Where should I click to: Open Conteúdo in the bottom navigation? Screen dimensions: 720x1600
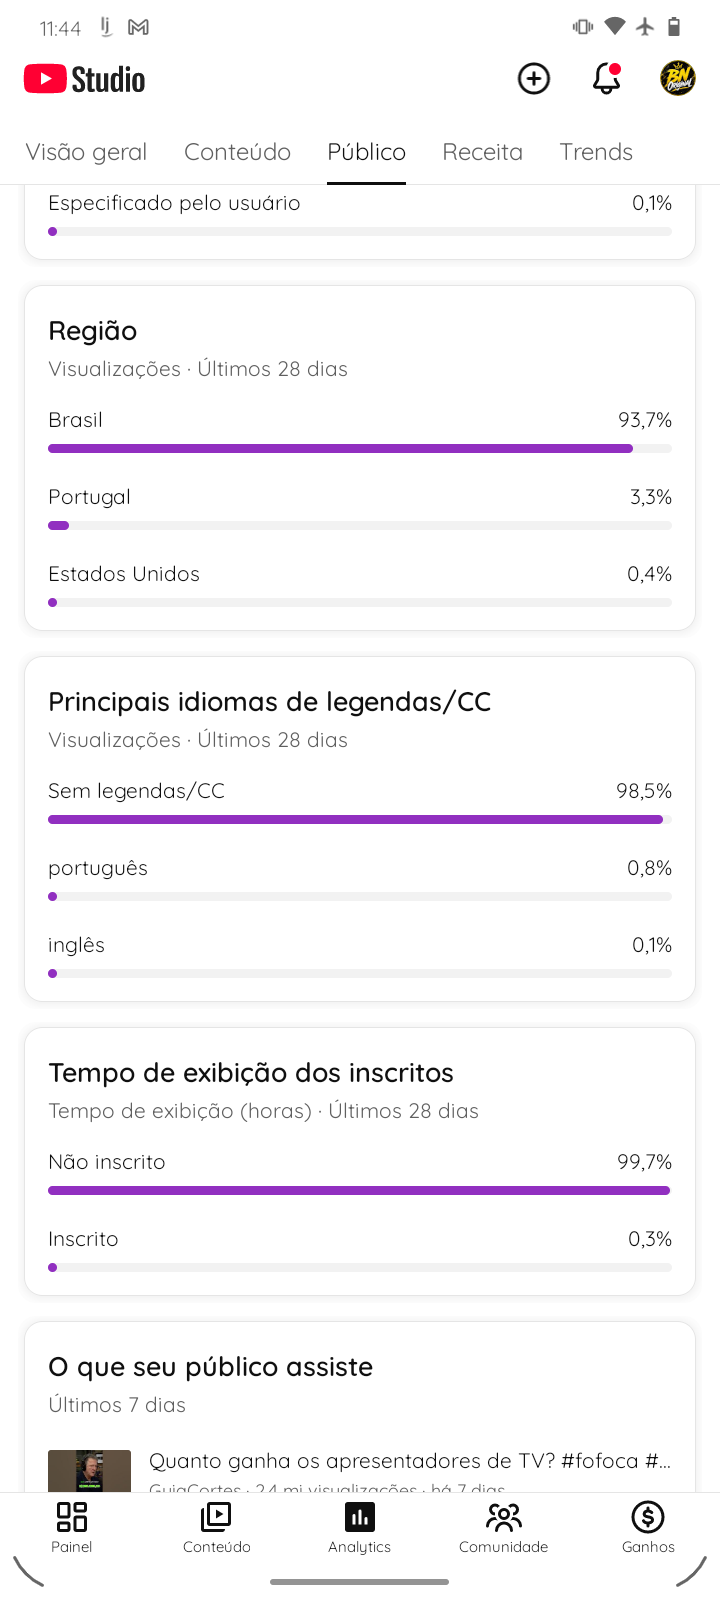tap(216, 1528)
